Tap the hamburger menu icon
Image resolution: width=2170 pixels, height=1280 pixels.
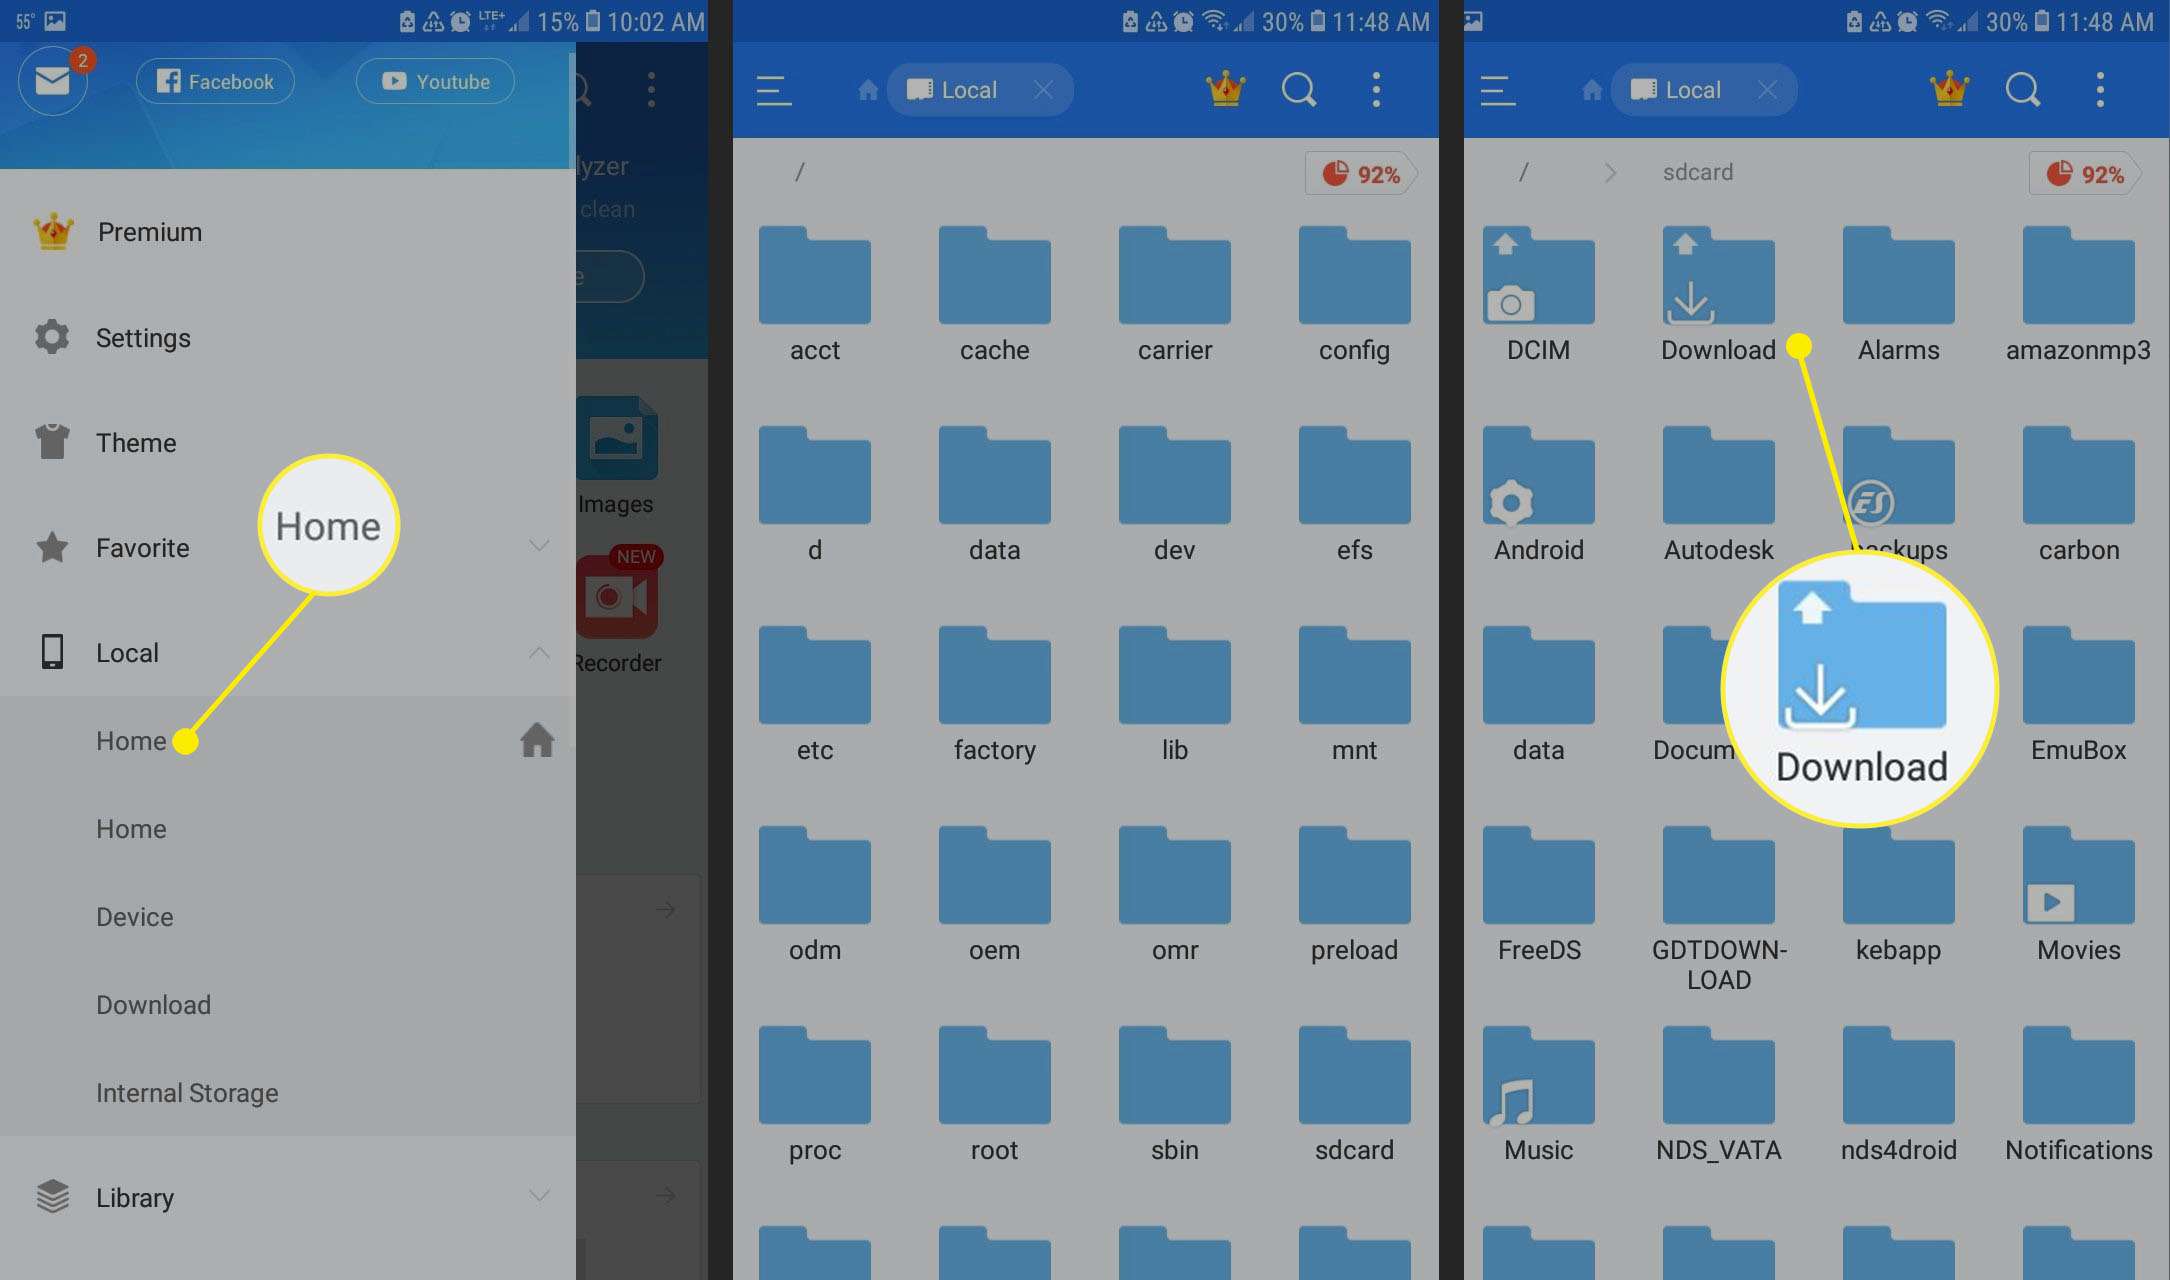pyautogui.click(x=773, y=90)
